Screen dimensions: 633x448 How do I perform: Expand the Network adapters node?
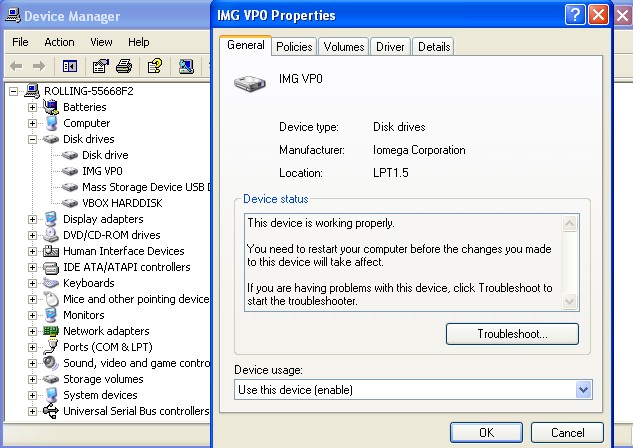(33, 331)
